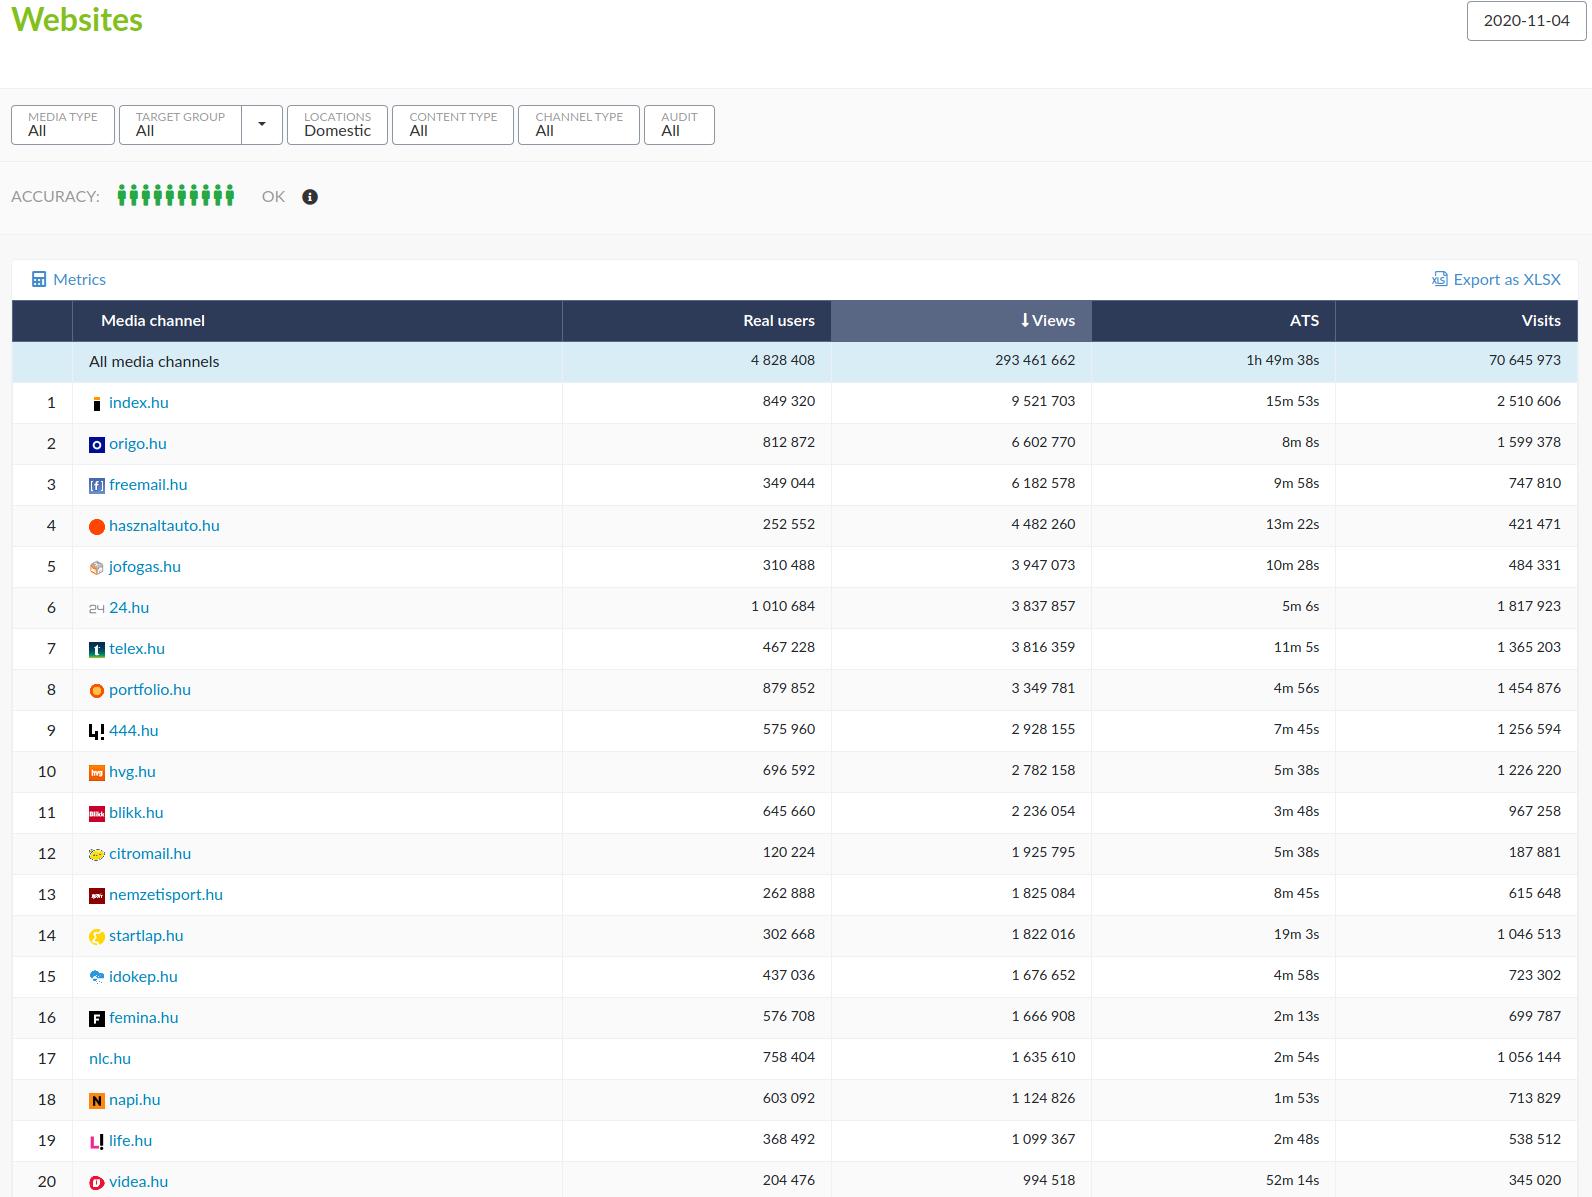The image size is (1592, 1197).
Task: Click the 24.hu logo icon
Action: point(97,609)
